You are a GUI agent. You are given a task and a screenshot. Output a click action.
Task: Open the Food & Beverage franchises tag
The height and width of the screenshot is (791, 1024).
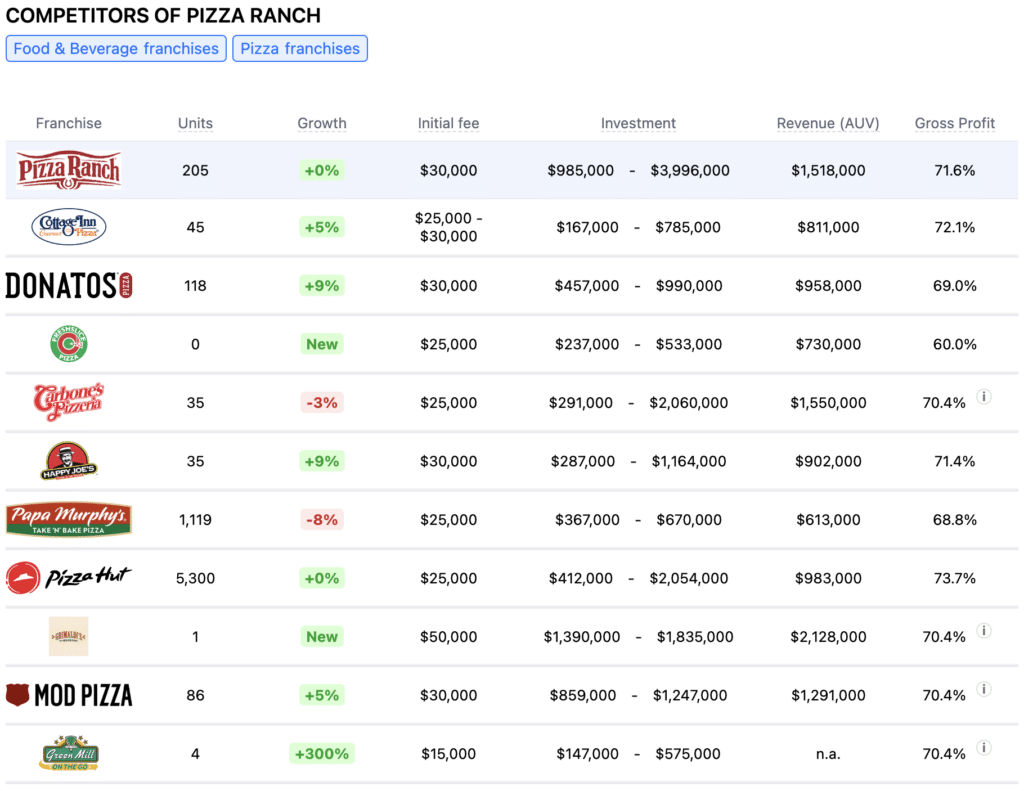[116, 49]
